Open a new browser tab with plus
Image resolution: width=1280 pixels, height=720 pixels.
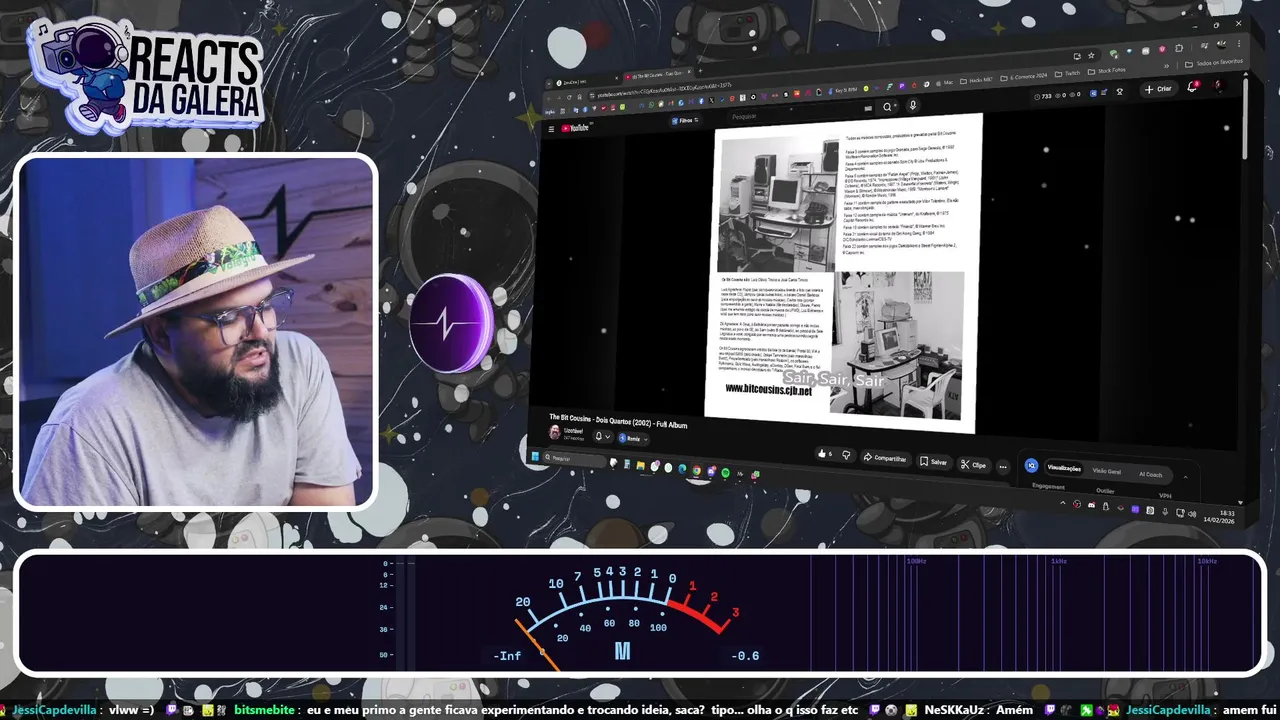tap(700, 71)
